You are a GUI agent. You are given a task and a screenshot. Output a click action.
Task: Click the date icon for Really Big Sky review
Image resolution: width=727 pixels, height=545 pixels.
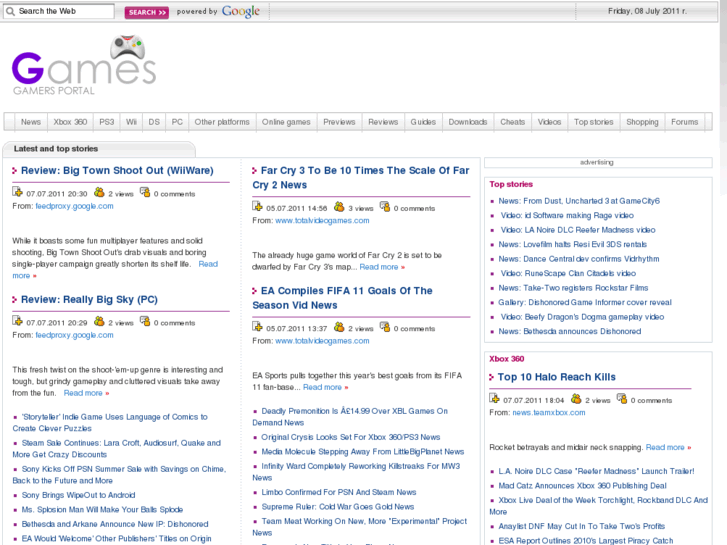(17, 321)
